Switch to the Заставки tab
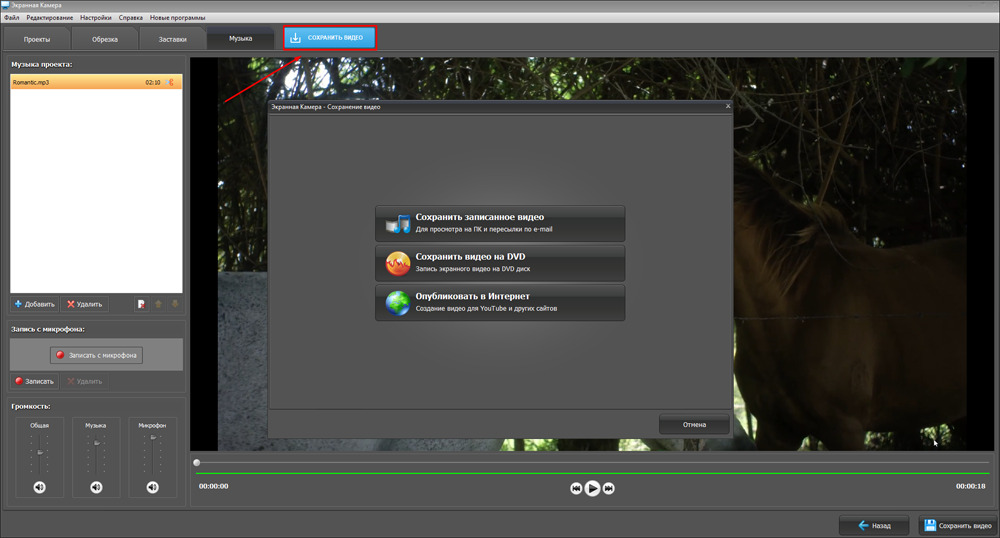 [x=172, y=39]
